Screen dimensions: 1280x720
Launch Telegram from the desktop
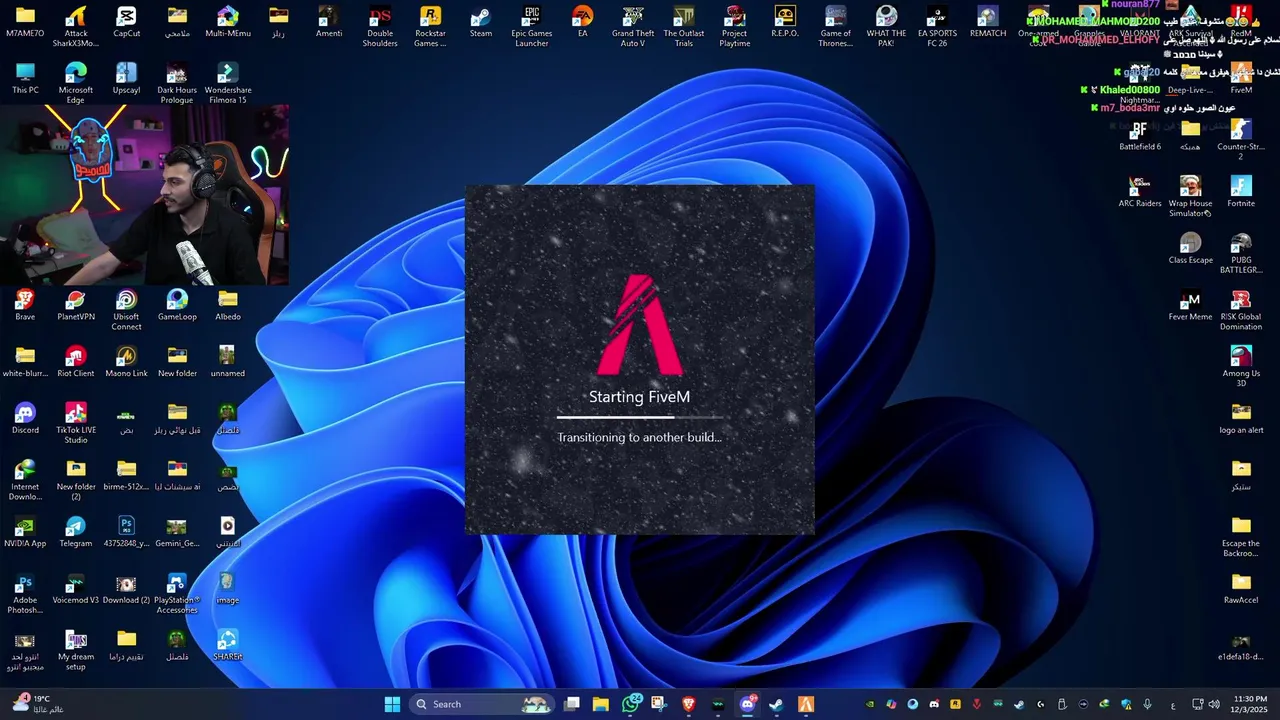76,533
